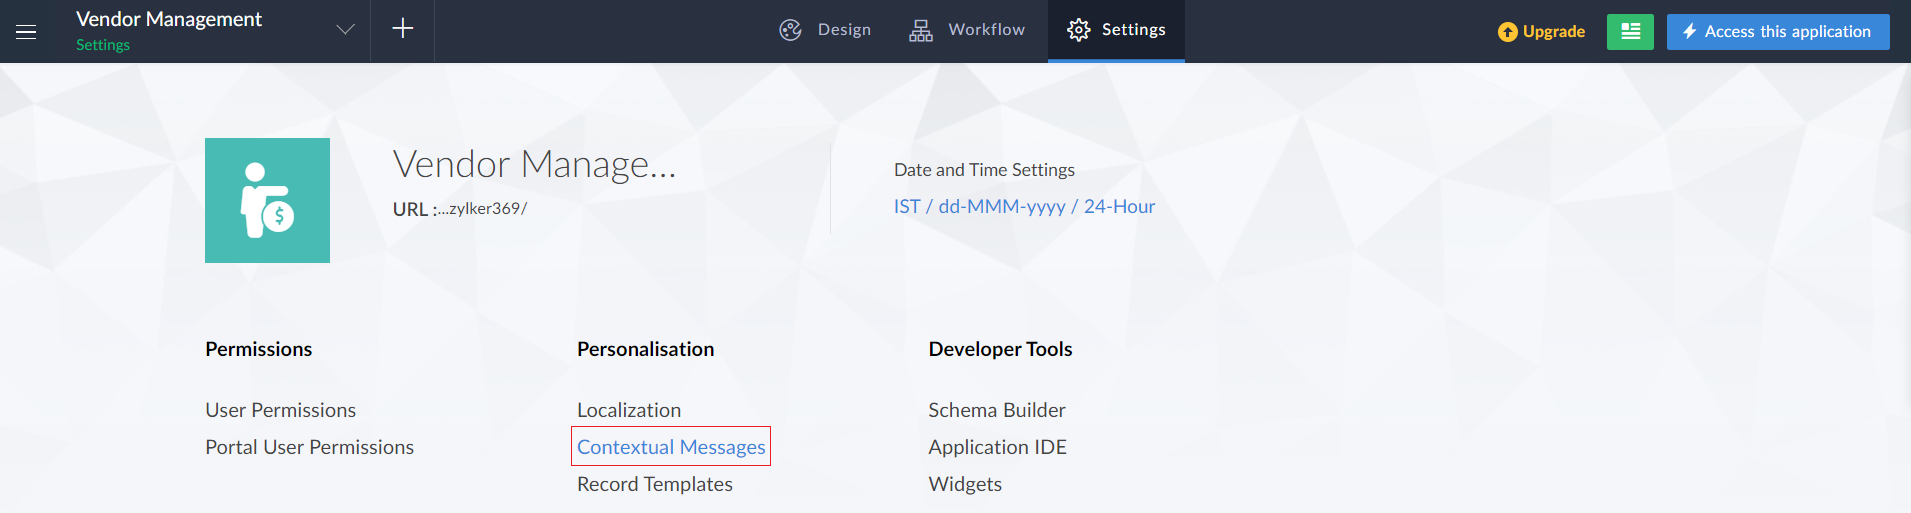Open the hamburger navigation menu

point(26,32)
